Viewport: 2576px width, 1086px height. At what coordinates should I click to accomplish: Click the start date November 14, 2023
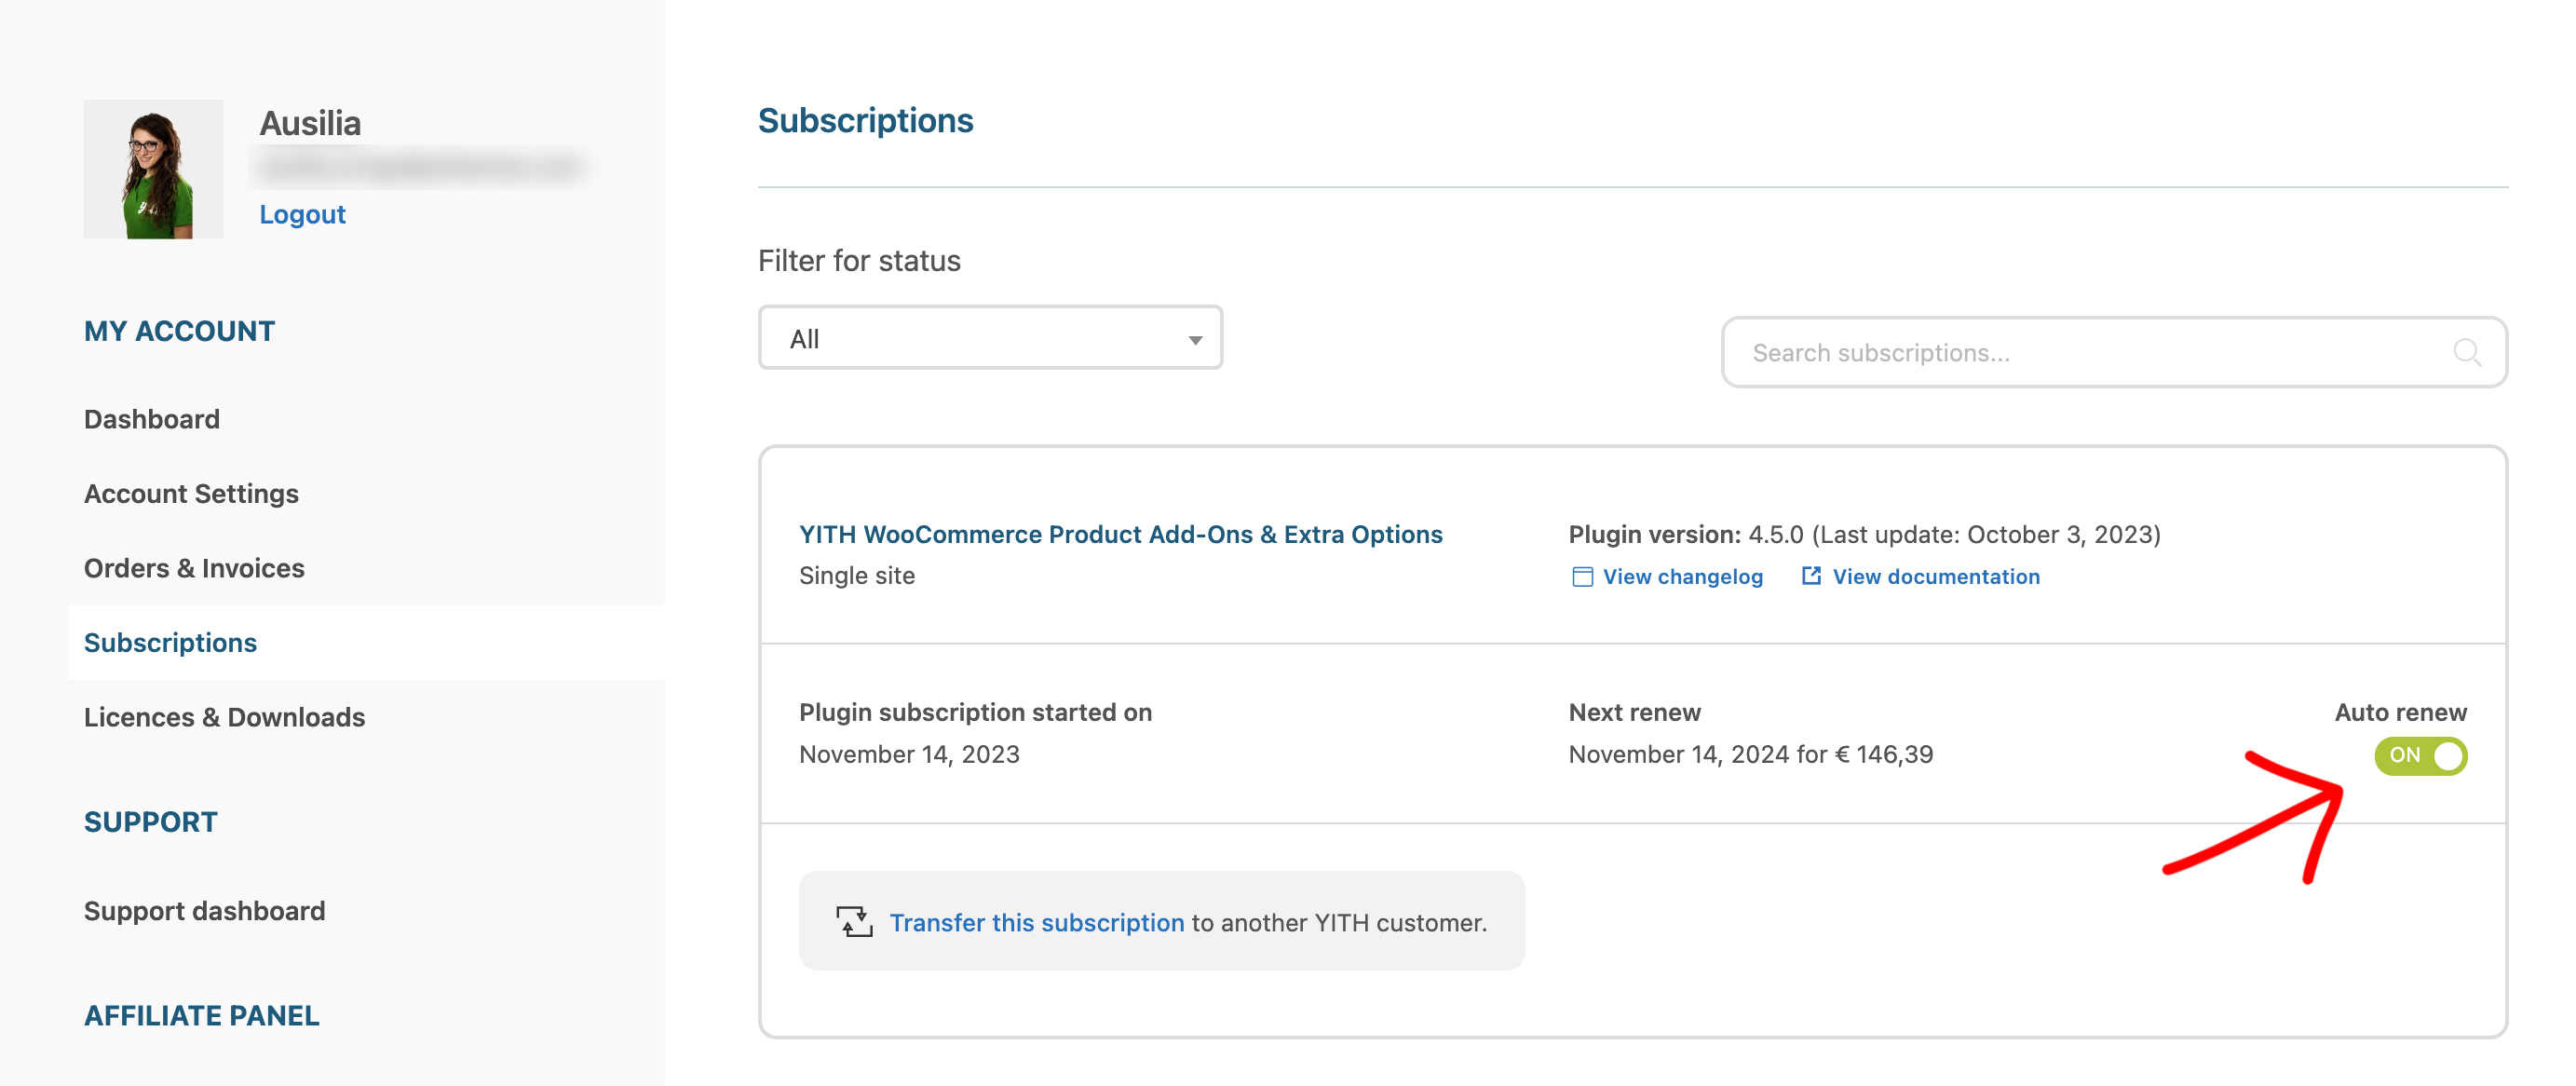[909, 754]
